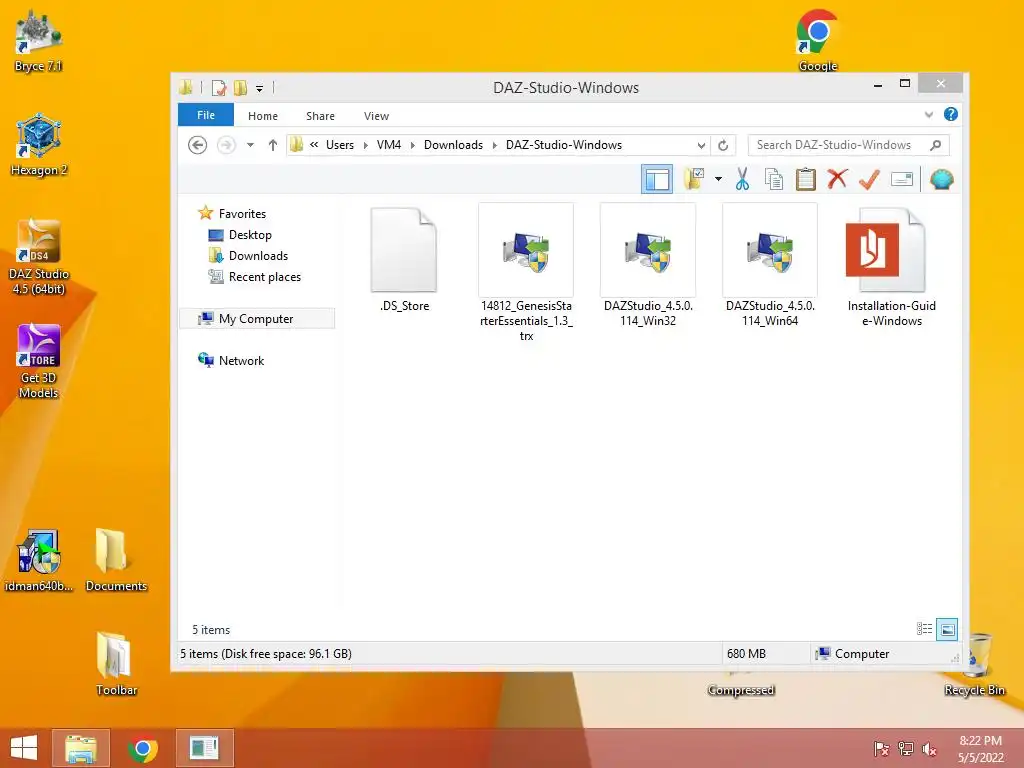Select the DAZStudio_4.5.0.114_Win32 installer
Image resolution: width=1024 pixels, height=768 pixels.
tap(648, 265)
